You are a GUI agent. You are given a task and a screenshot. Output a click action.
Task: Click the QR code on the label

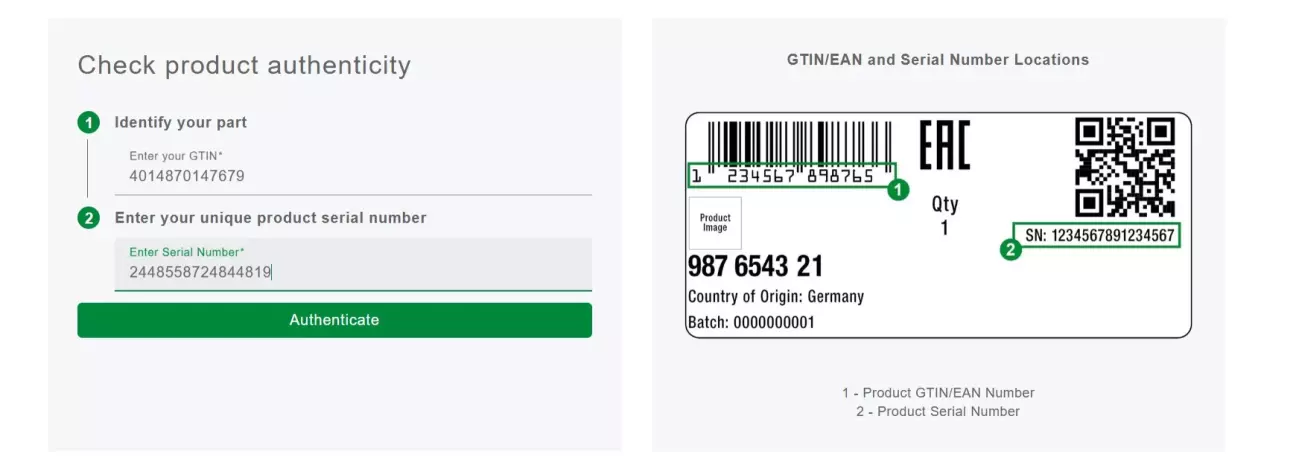coord(1125,167)
